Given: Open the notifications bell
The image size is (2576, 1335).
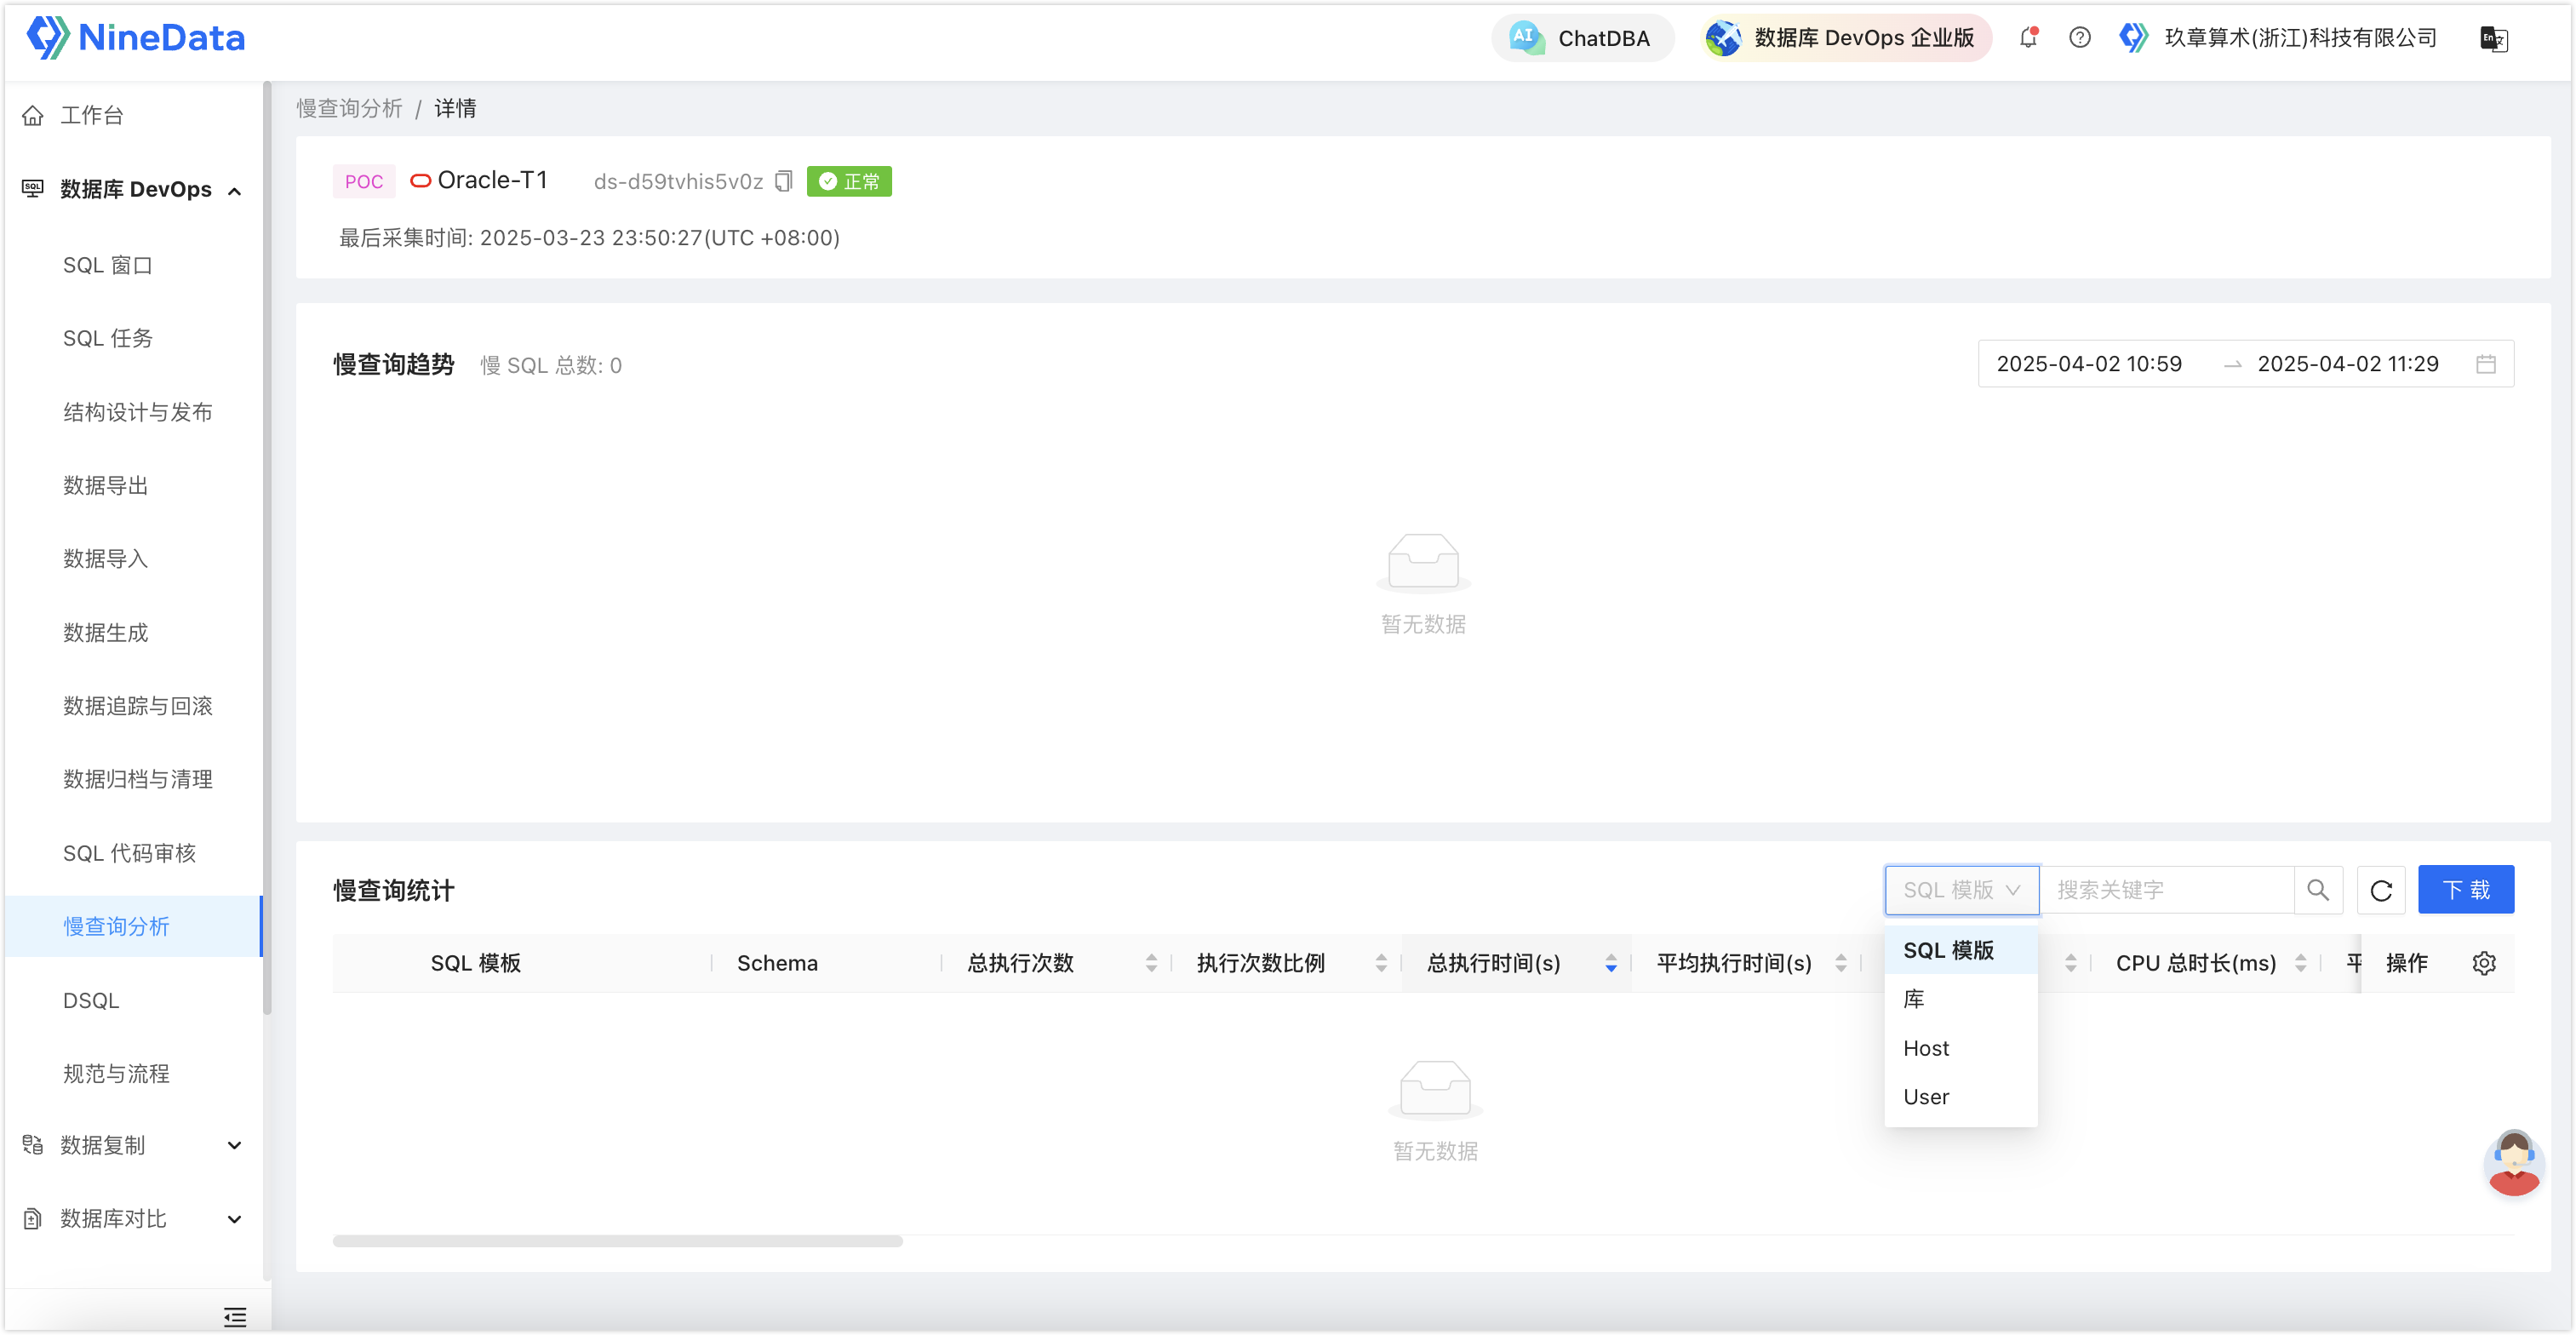Looking at the screenshot, I should (2028, 38).
